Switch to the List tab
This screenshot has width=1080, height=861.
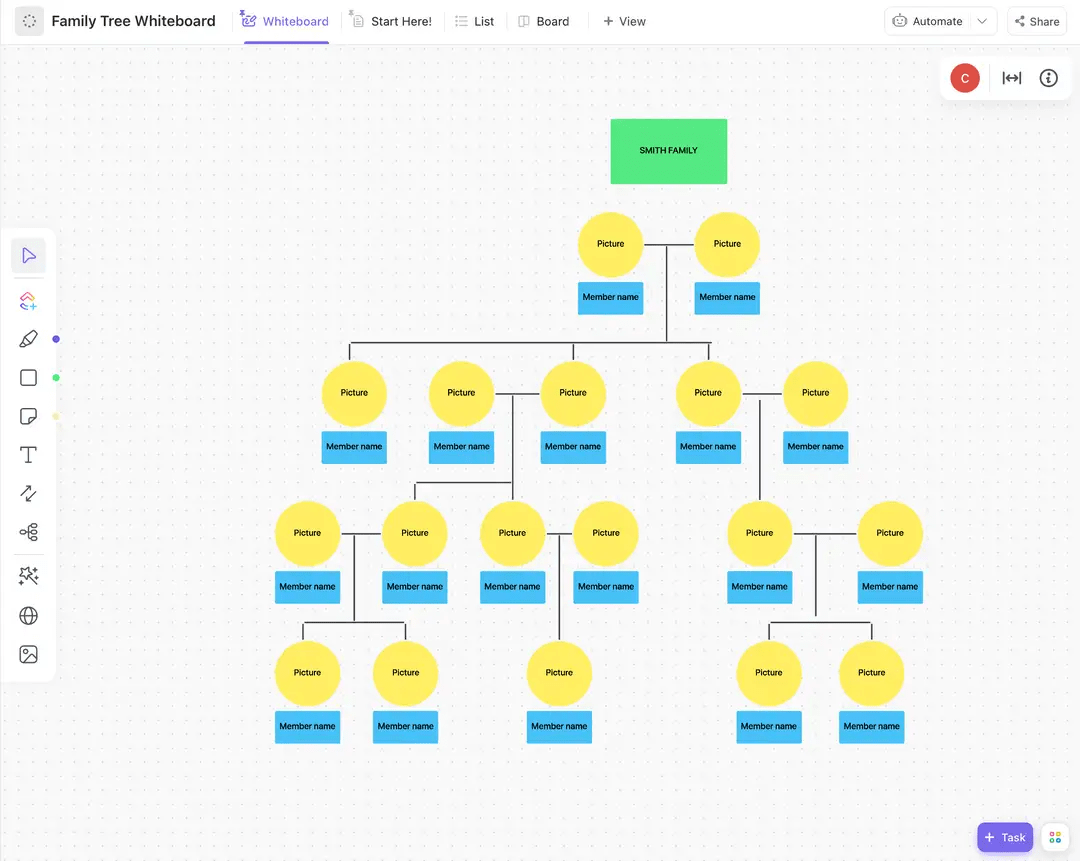coord(475,21)
